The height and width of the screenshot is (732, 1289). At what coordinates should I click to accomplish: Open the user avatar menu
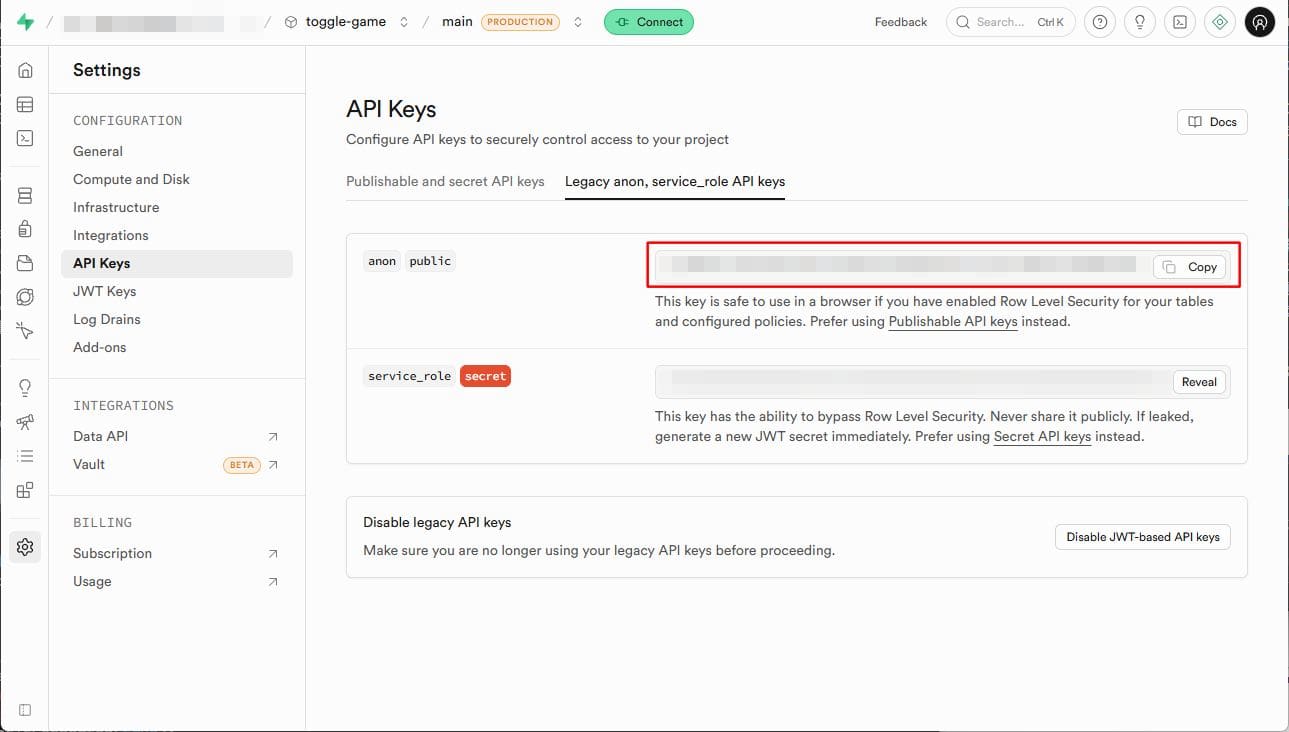[x=1259, y=22]
